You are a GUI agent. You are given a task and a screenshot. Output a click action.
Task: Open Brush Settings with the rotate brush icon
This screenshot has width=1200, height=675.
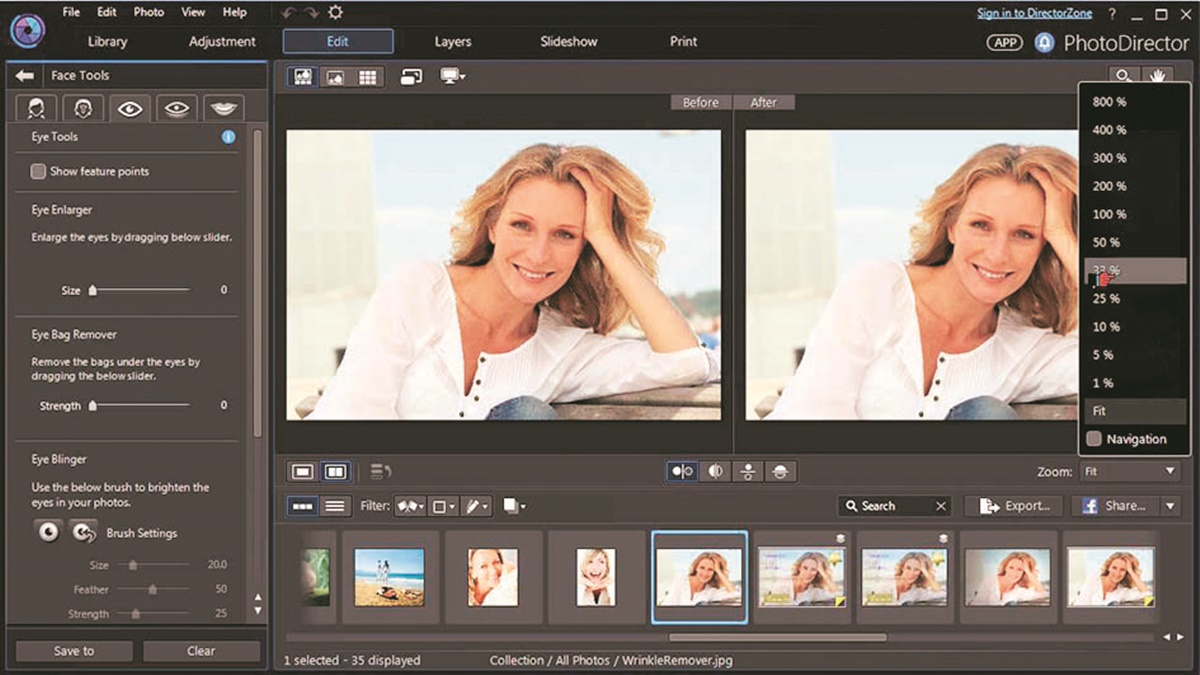pyautogui.click(x=82, y=533)
